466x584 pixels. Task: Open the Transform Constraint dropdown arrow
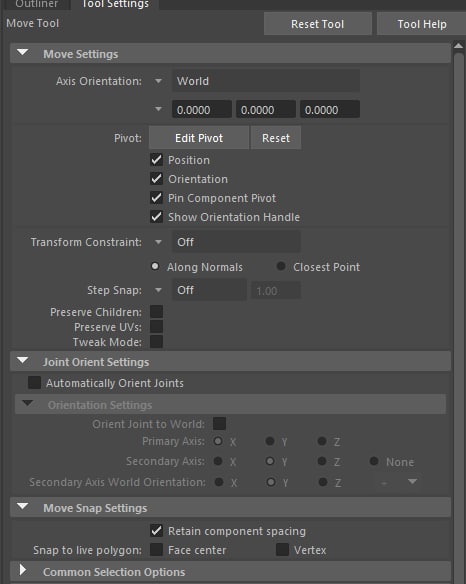coord(158,242)
